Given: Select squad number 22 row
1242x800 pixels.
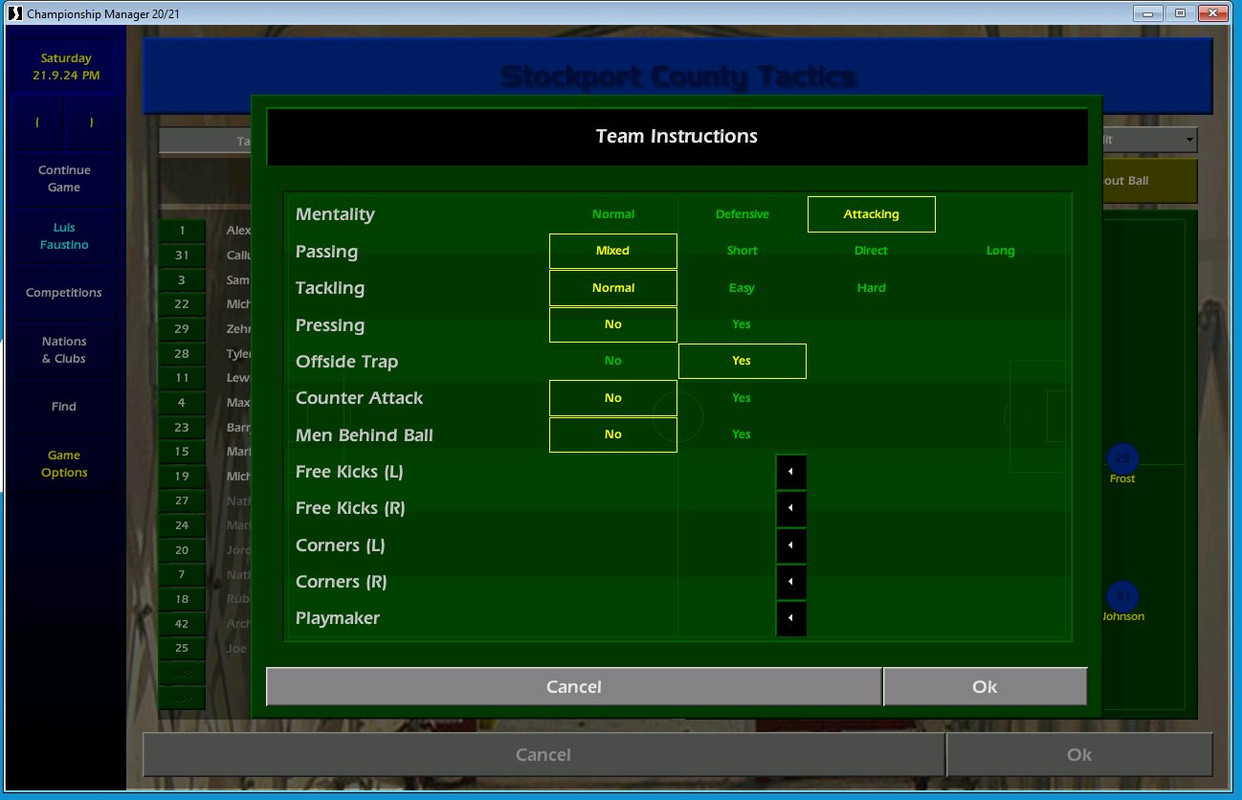Looking at the screenshot, I should [x=182, y=305].
